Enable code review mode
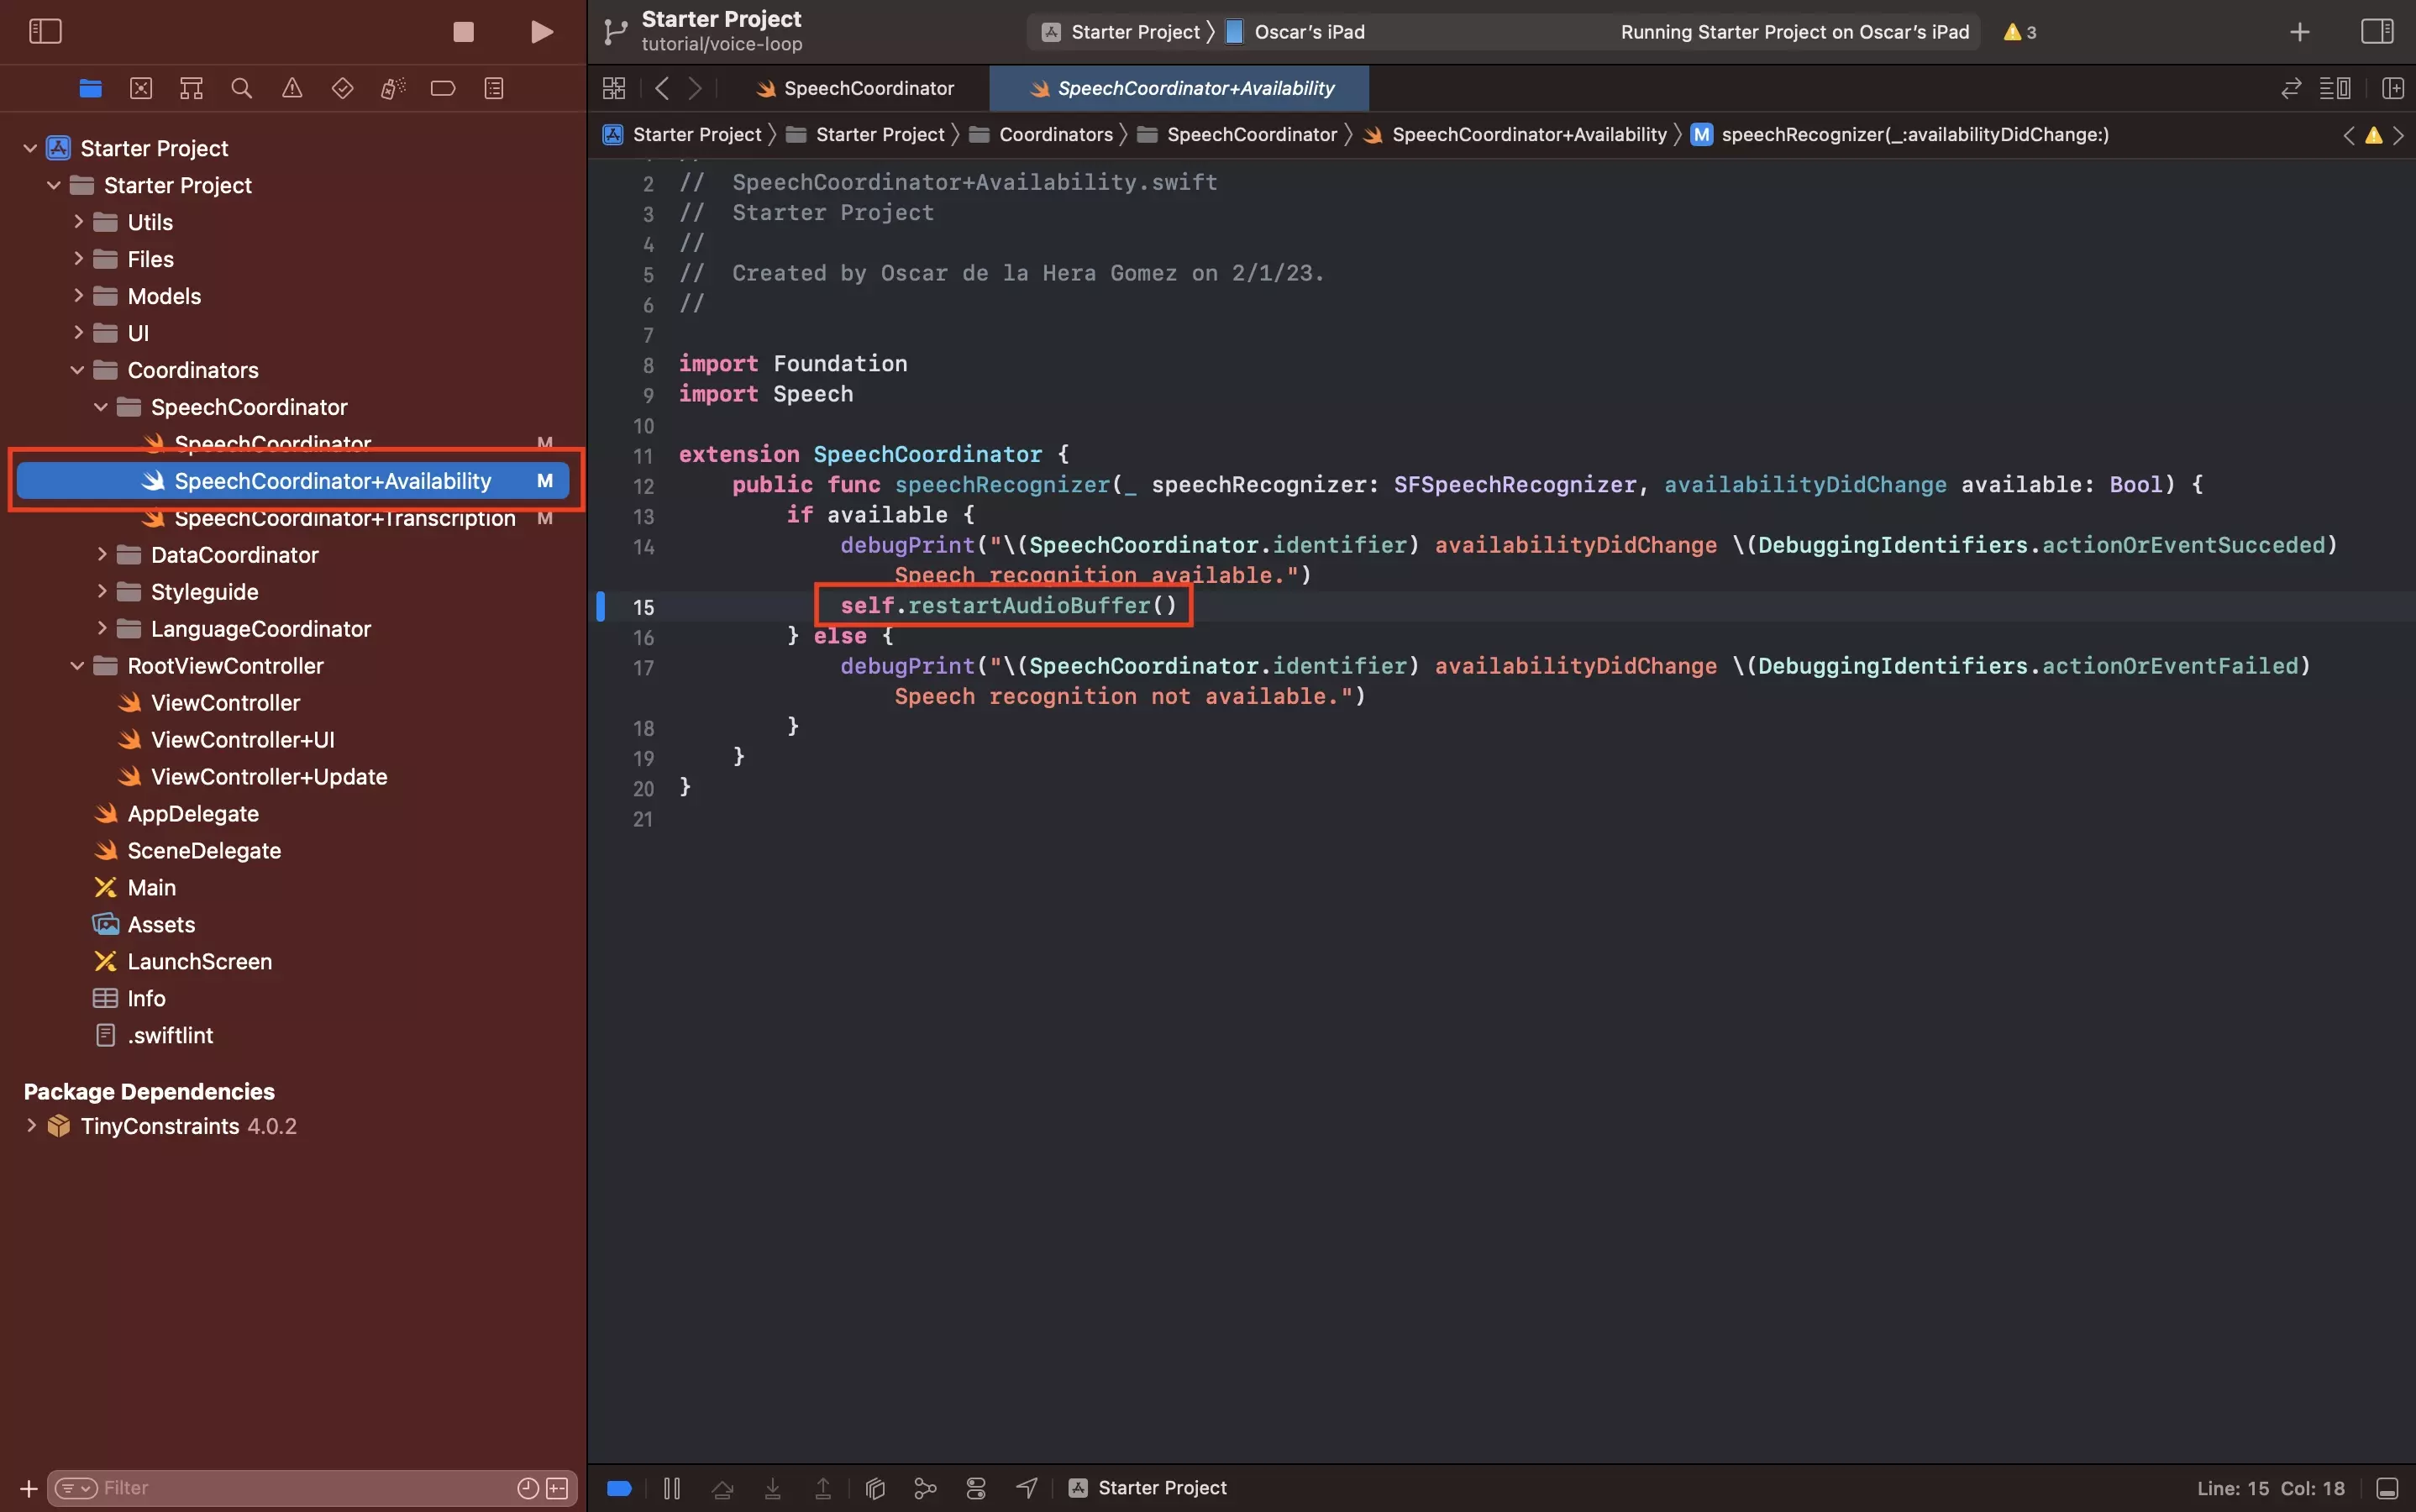The width and height of the screenshot is (2416, 1512). (x=2291, y=88)
